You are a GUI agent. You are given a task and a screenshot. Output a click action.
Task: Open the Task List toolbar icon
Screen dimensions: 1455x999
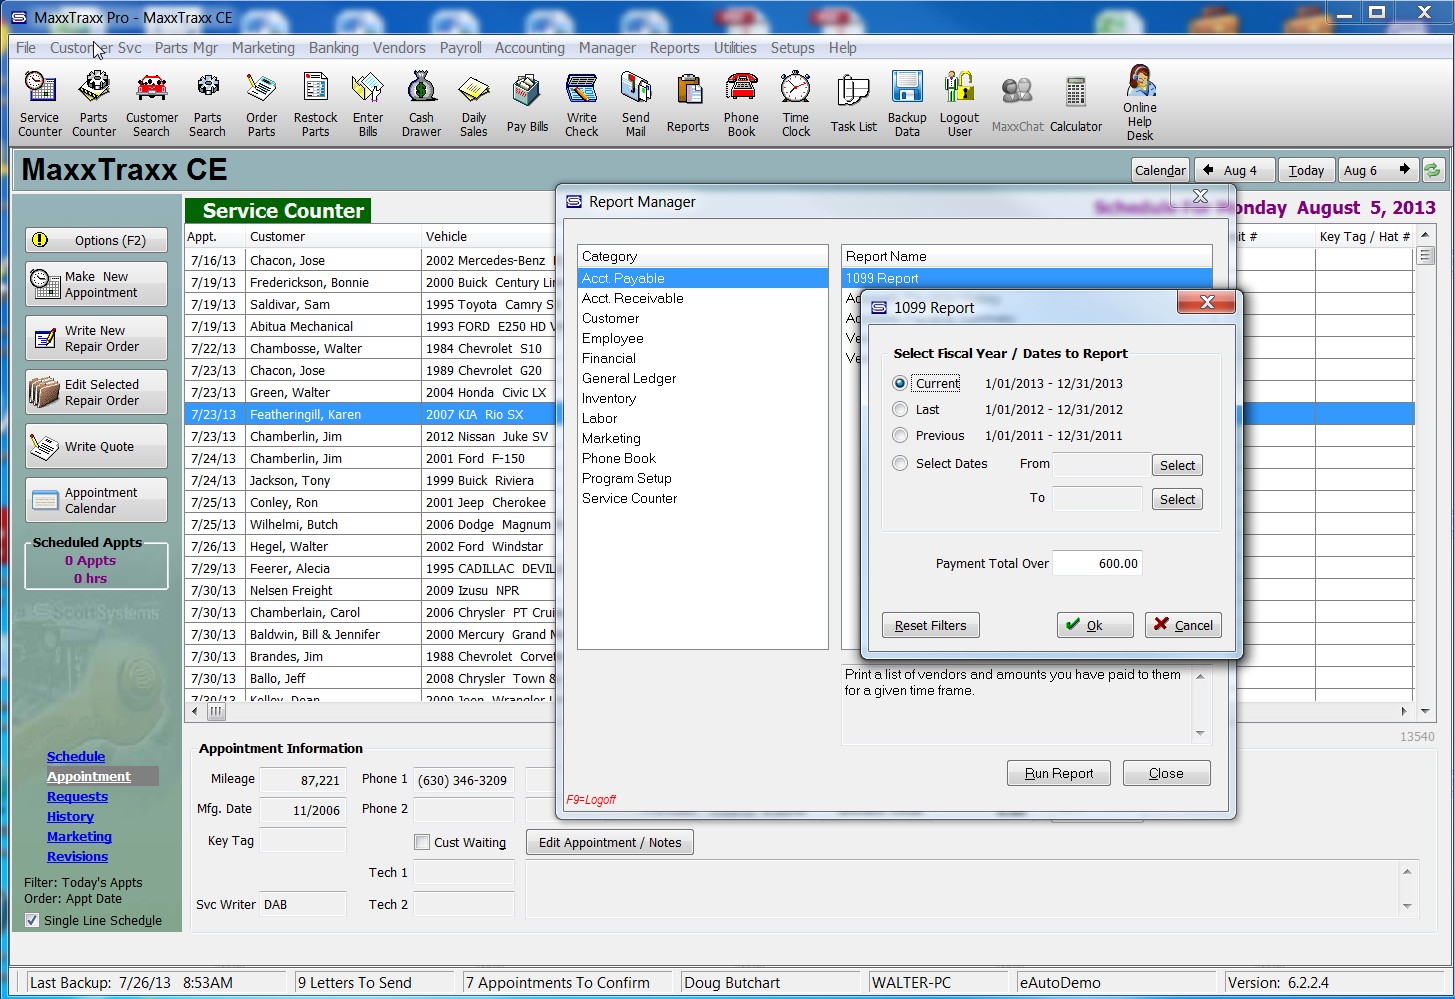point(853,104)
